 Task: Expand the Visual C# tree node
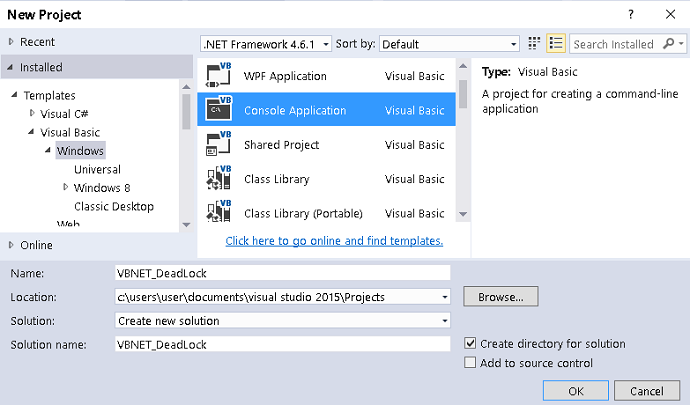(x=32, y=113)
